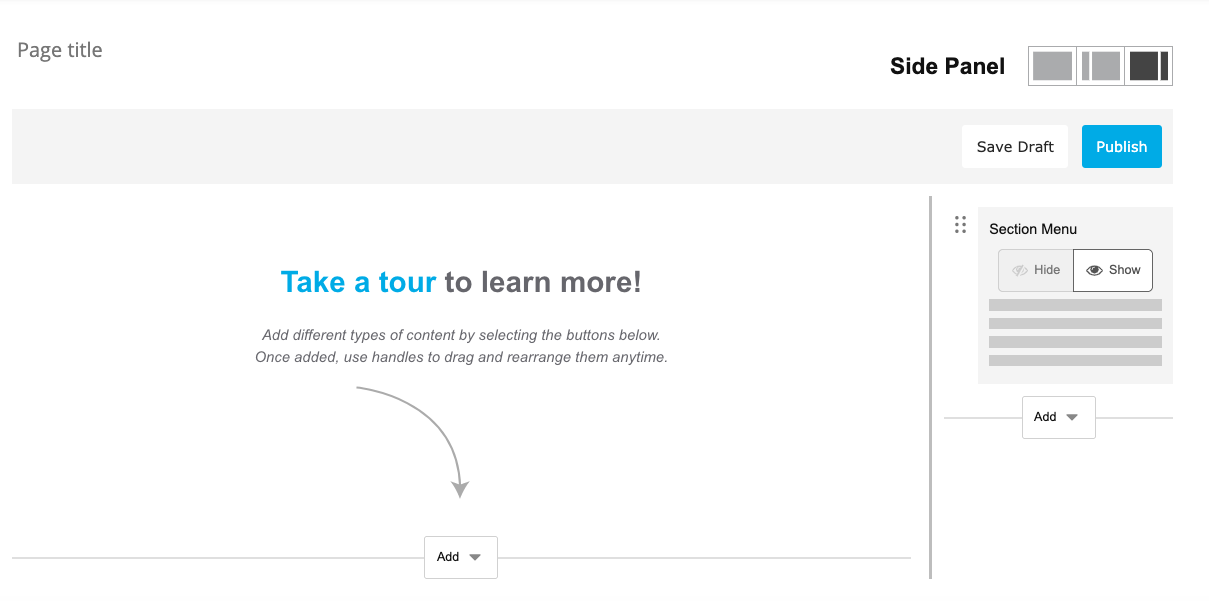
Task: Toggle the Show option in the Section Menu panel
Action: tap(1112, 270)
